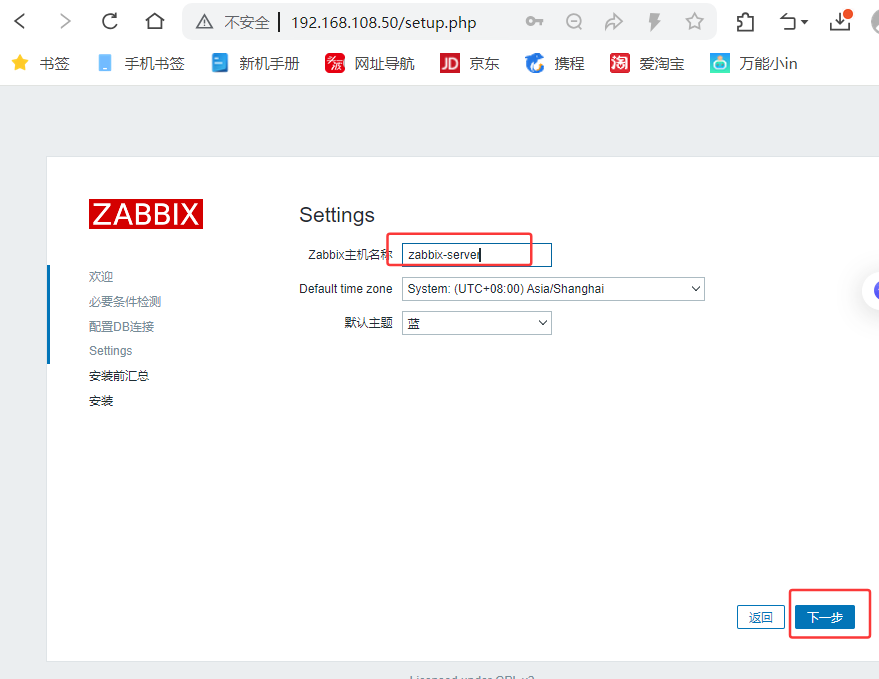Screen dimensions: 879x679
Task: Open the 手机书签 bookmark
Action: pos(141,63)
